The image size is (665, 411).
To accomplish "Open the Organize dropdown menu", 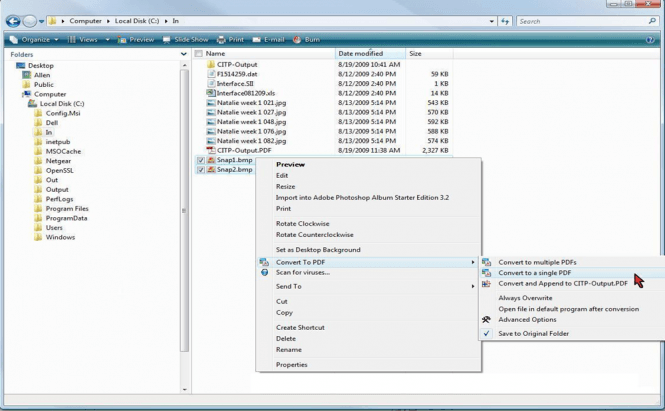I will [36, 39].
